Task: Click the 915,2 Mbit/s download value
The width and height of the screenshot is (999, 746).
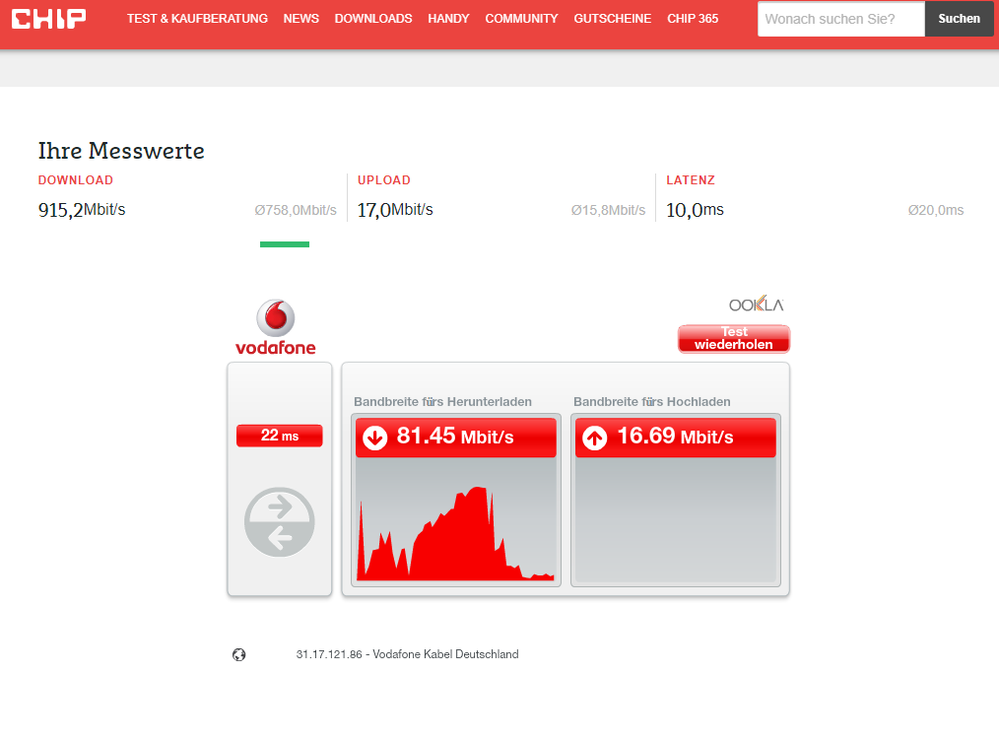Action: click(82, 210)
